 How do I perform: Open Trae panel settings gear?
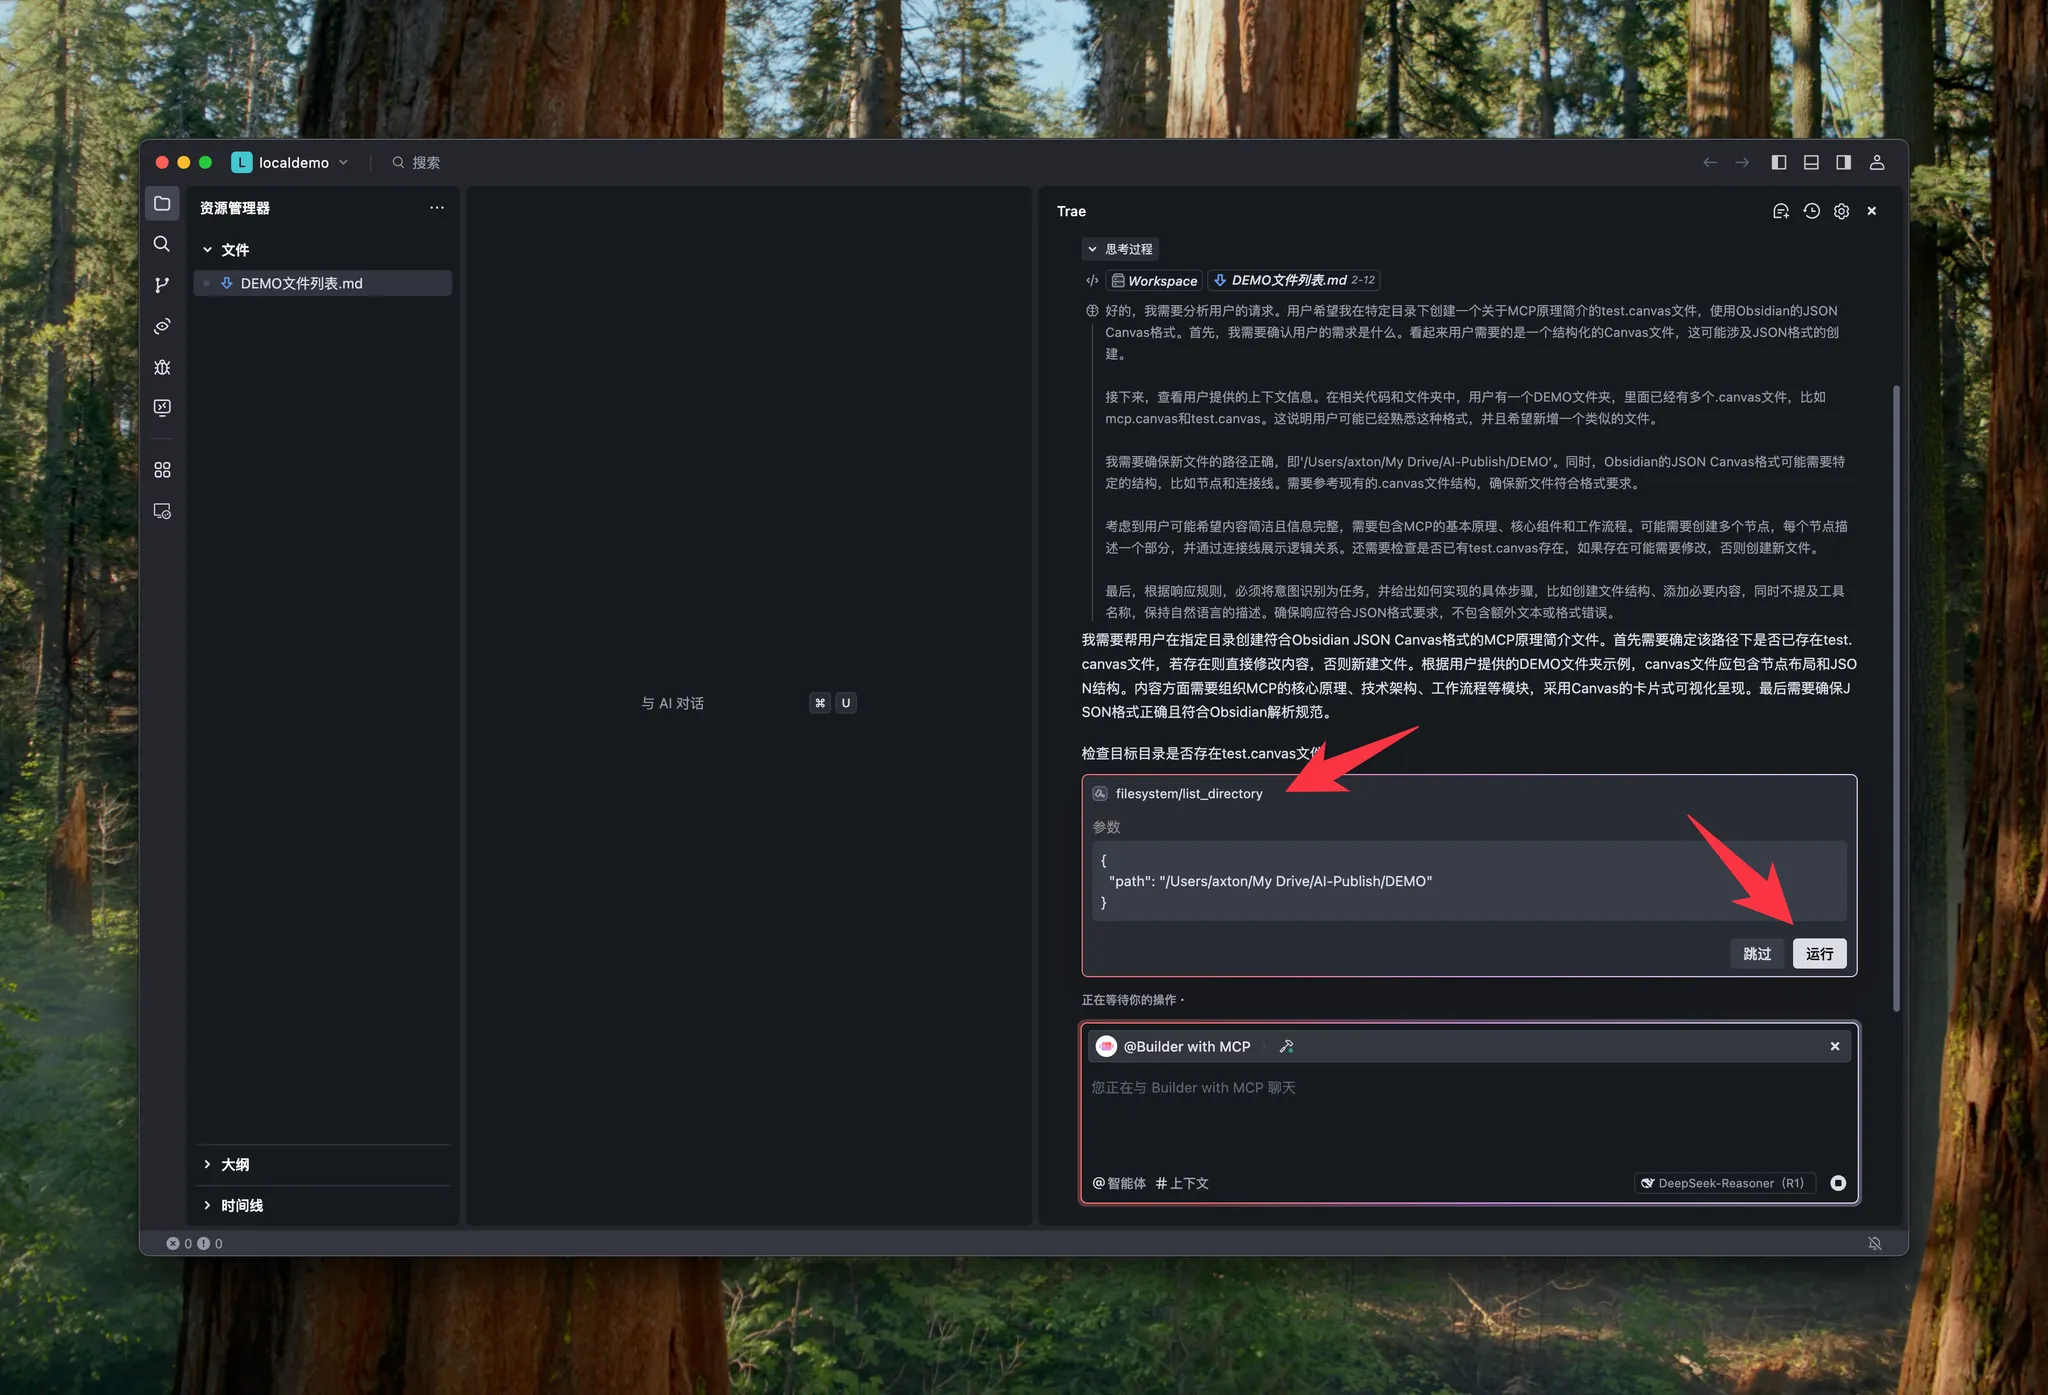[x=1841, y=211]
